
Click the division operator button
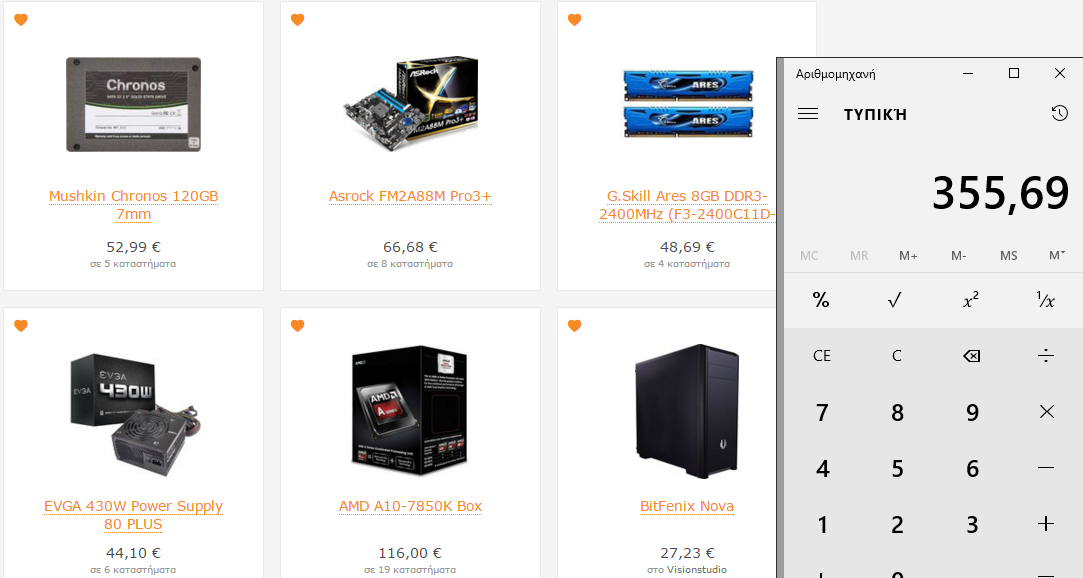point(1046,356)
